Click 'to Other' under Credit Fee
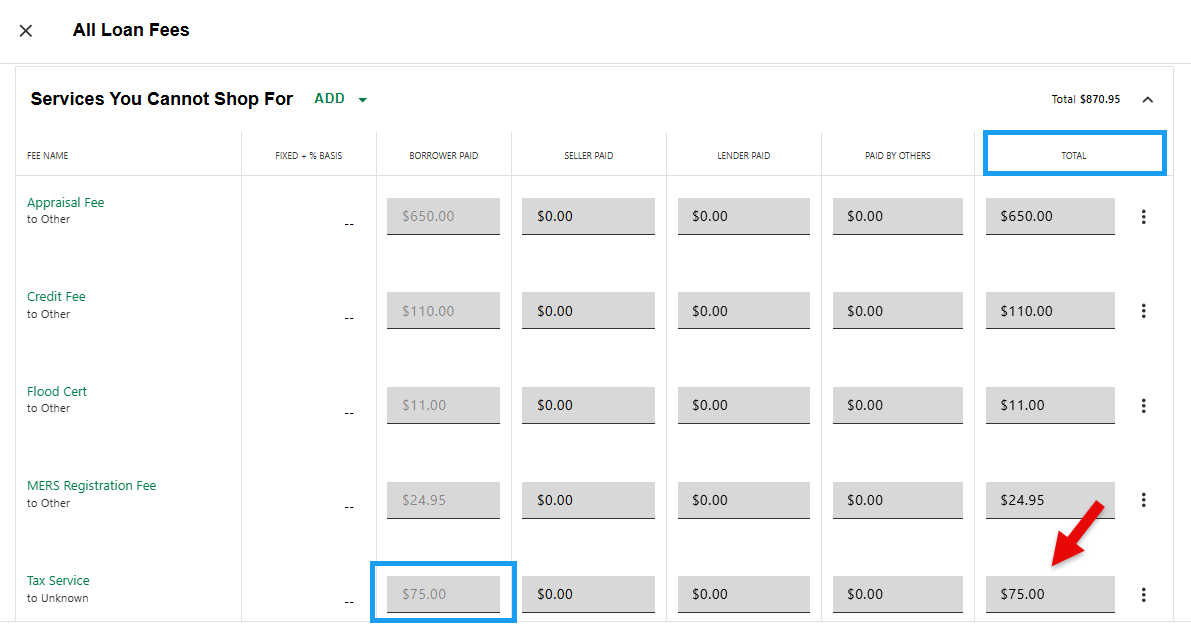 pos(49,314)
